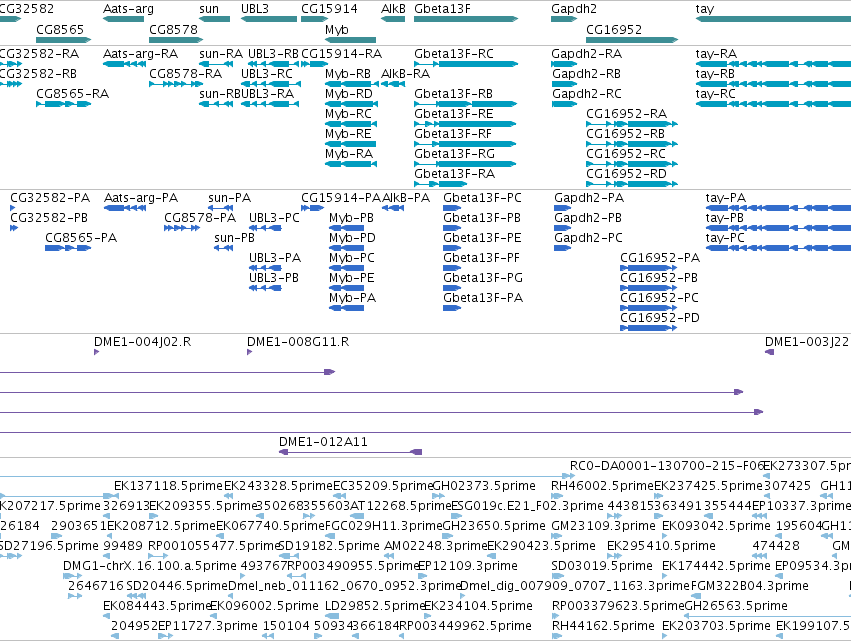
Task: Select EST RH46002.5prime
Action: coord(602,486)
